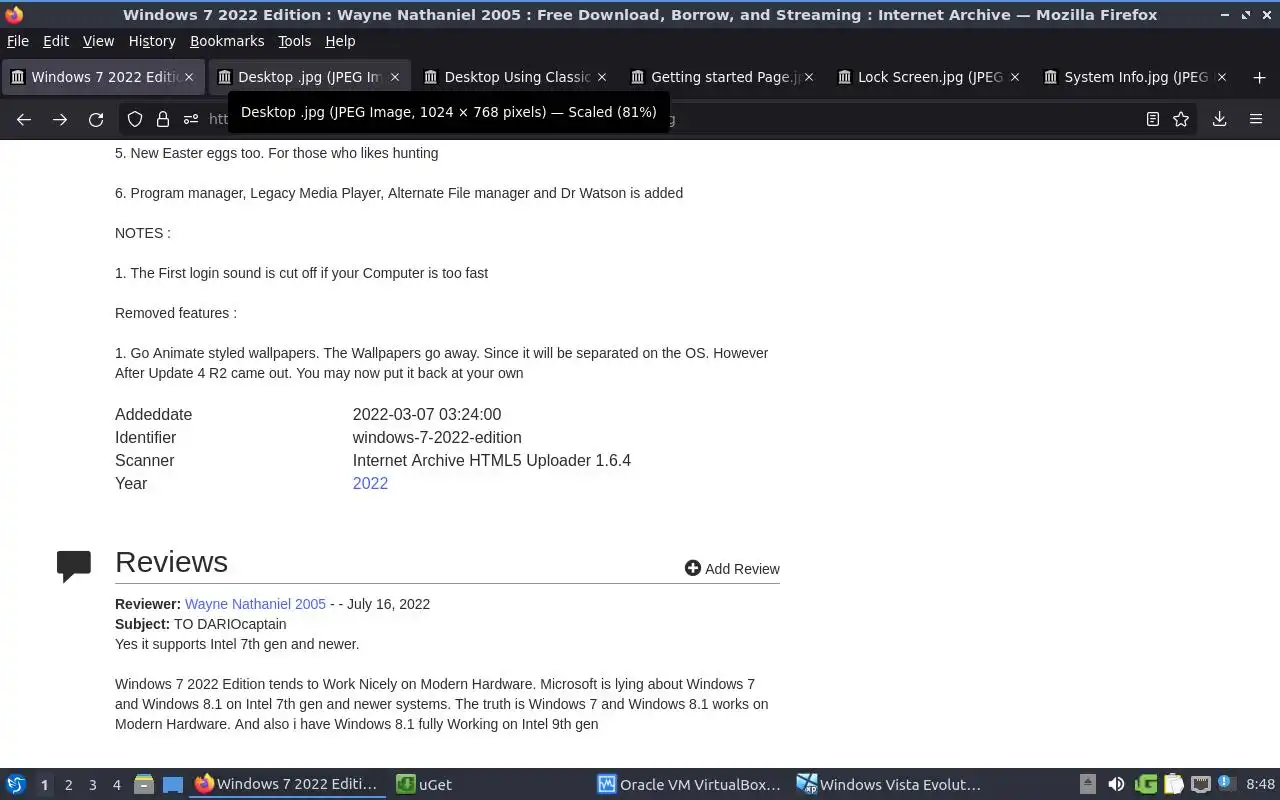Open the View menu
The height and width of the screenshot is (800, 1280).
tap(98, 41)
